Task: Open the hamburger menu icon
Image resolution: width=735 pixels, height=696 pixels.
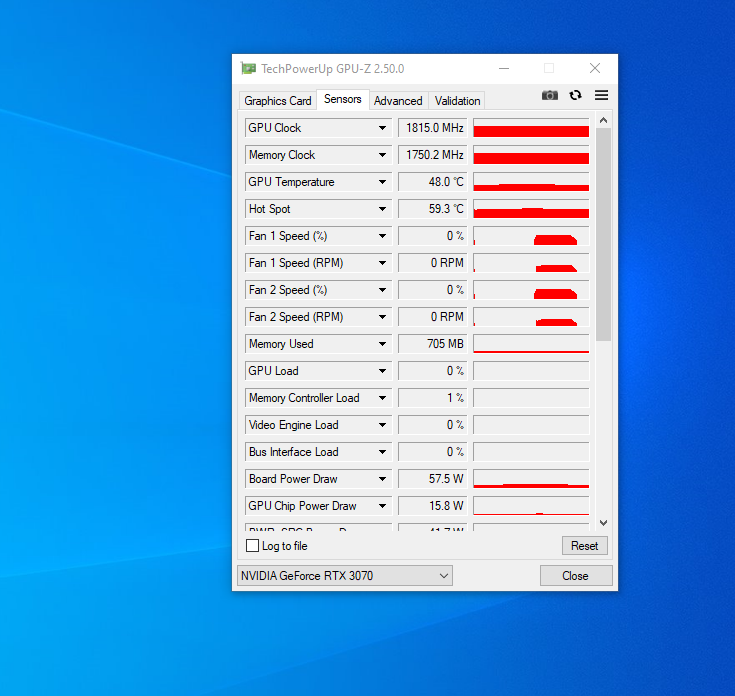Action: pos(601,95)
